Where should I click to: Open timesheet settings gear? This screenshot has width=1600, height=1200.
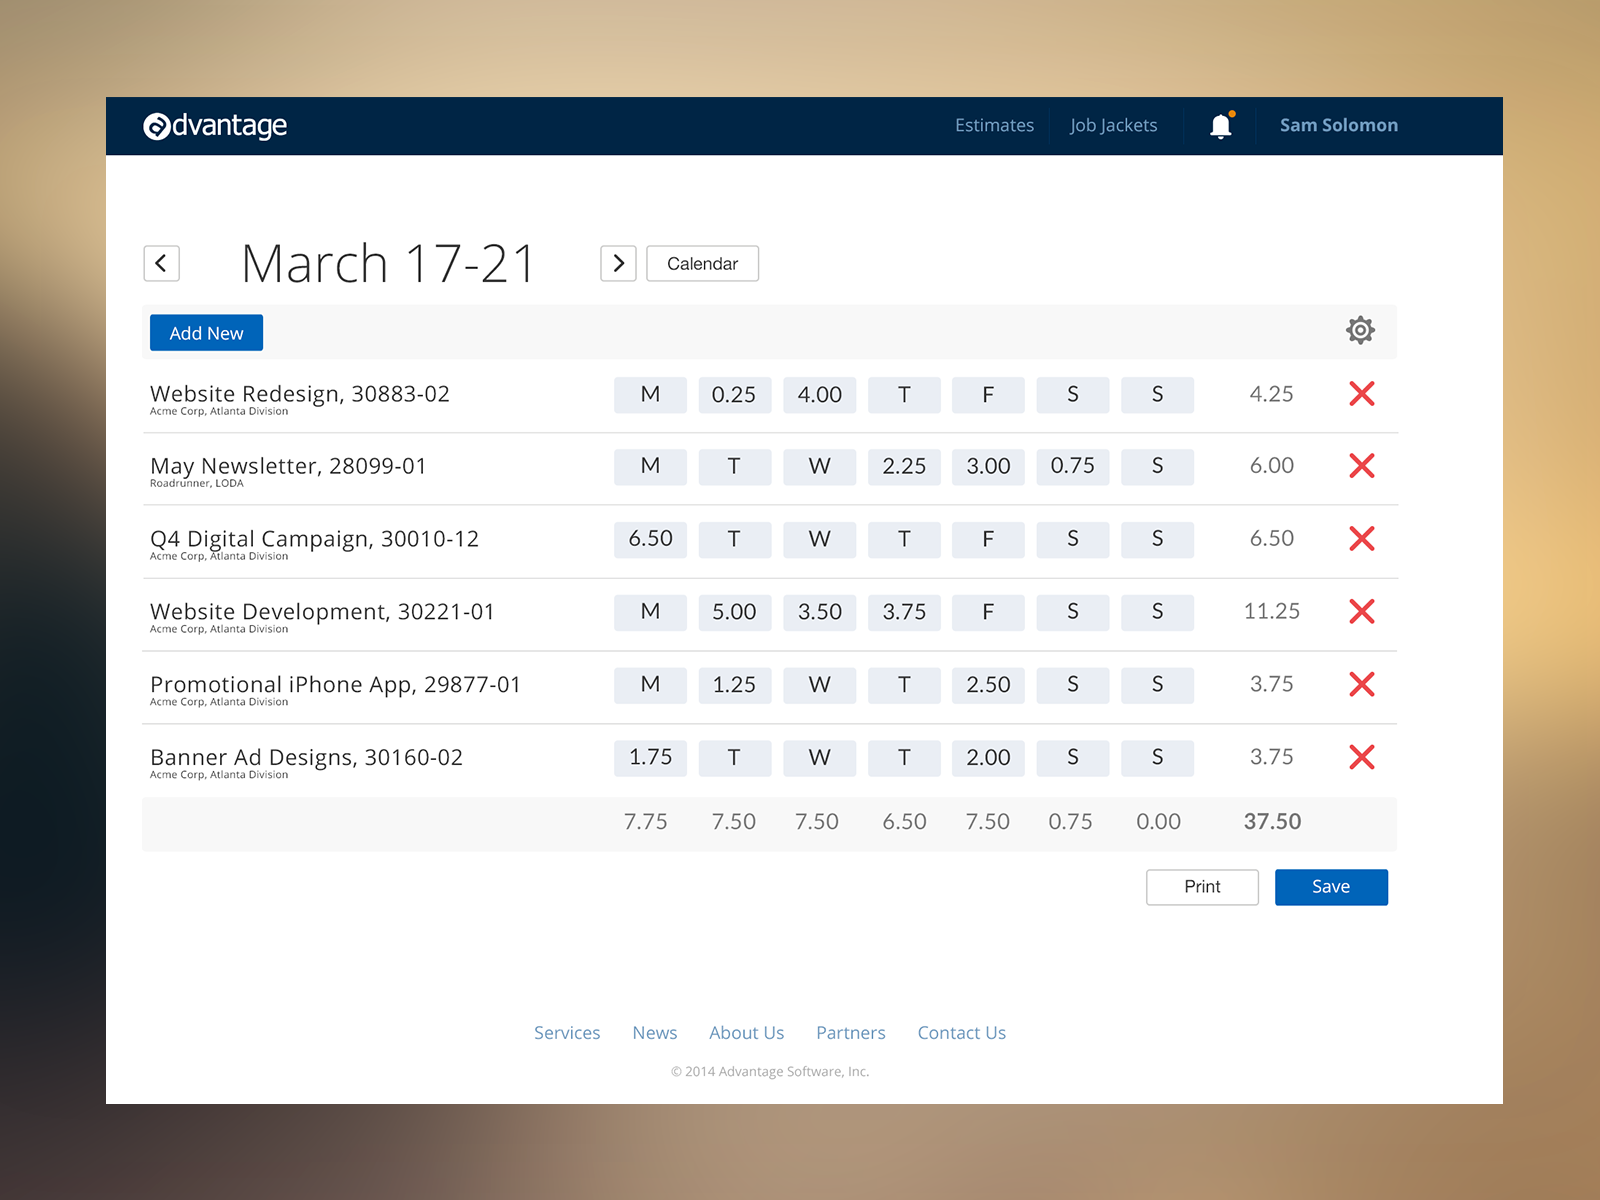tap(1360, 330)
